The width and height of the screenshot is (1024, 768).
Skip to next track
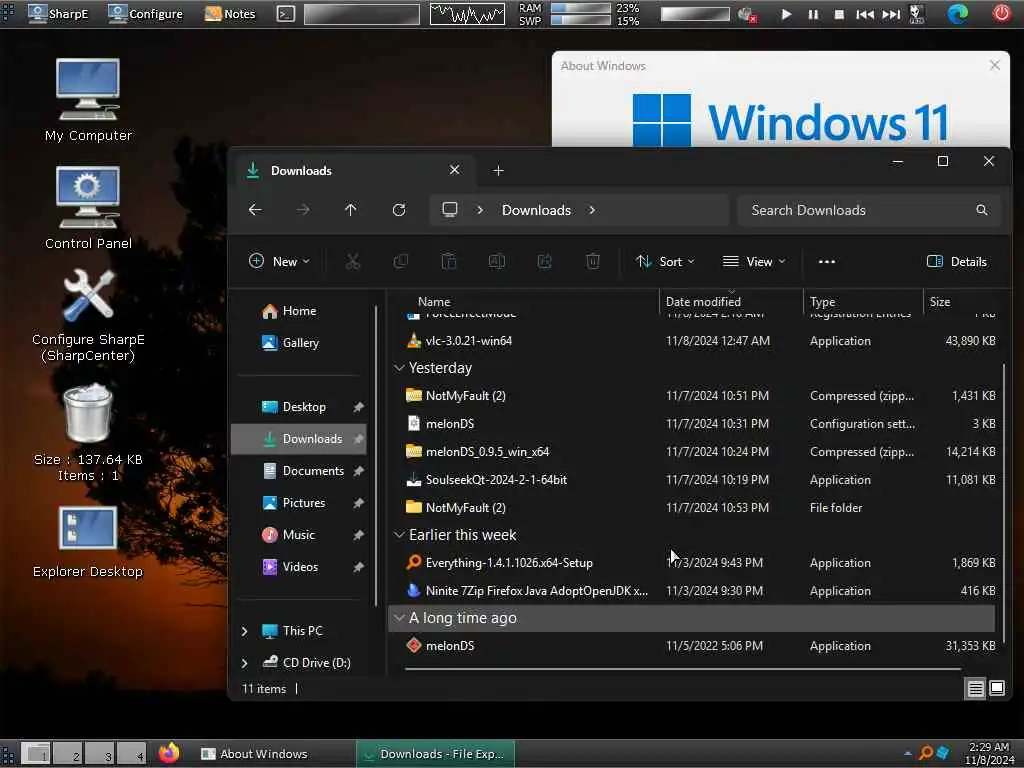(891, 14)
